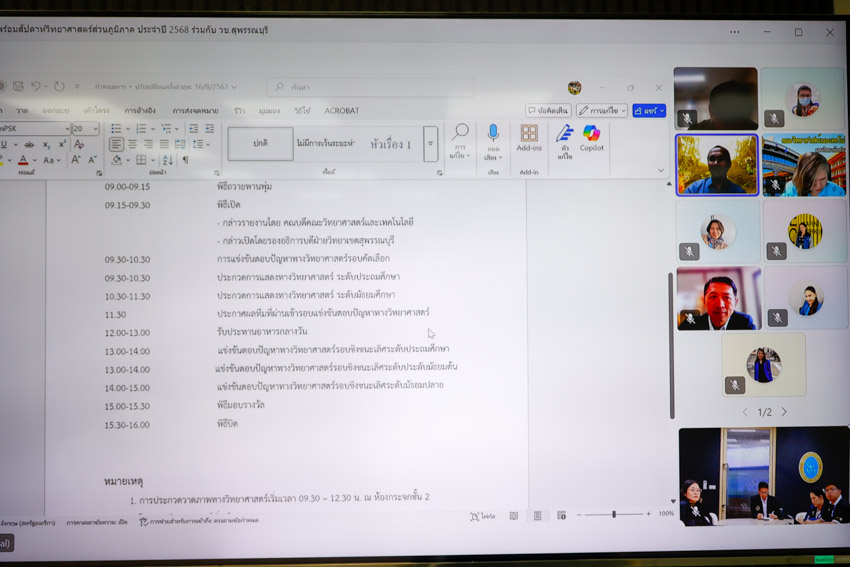Apply numbered list formatting
This screenshot has height=567, width=850.
point(141,128)
